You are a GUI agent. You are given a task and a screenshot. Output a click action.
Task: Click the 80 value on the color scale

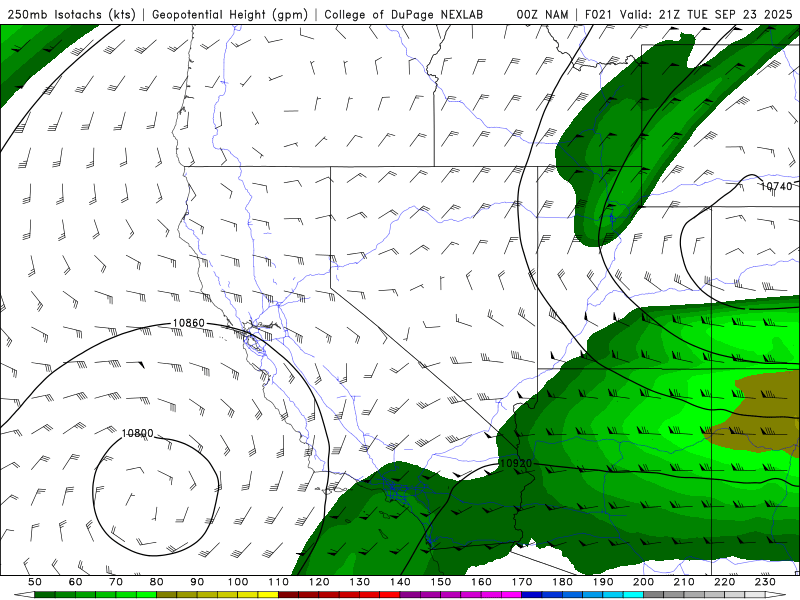pos(157,582)
